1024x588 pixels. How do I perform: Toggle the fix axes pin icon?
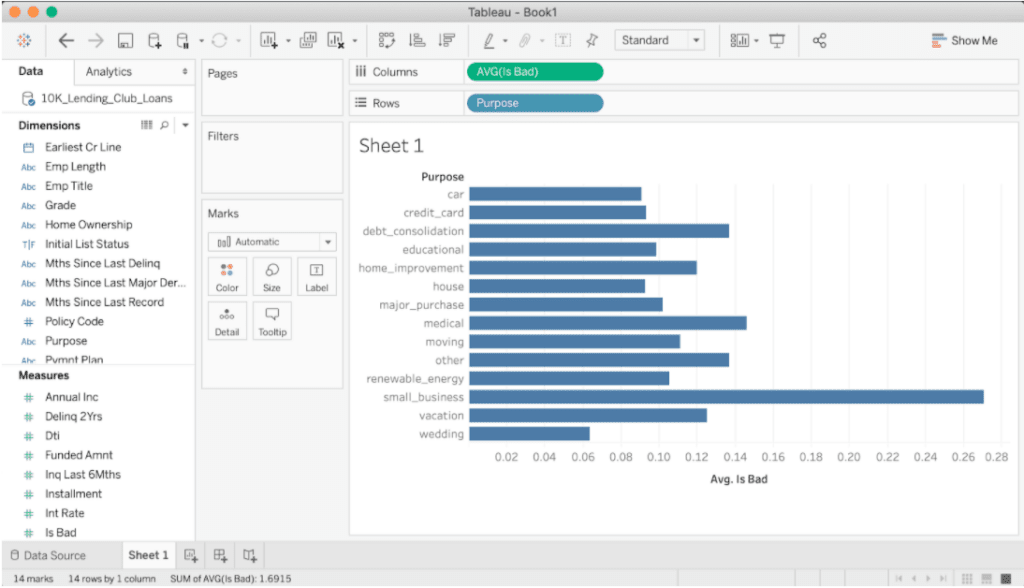[592, 41]
